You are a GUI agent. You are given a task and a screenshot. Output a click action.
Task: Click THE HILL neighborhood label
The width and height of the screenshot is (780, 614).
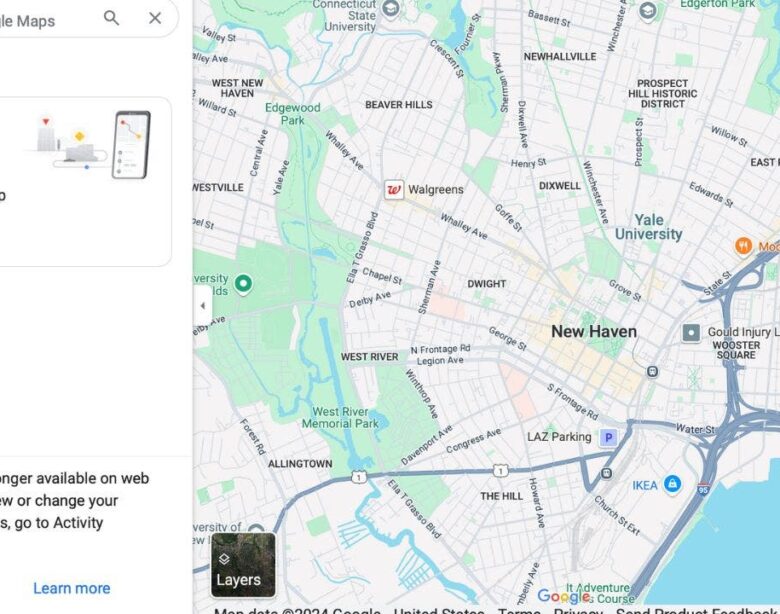click(x=501, y=497)
